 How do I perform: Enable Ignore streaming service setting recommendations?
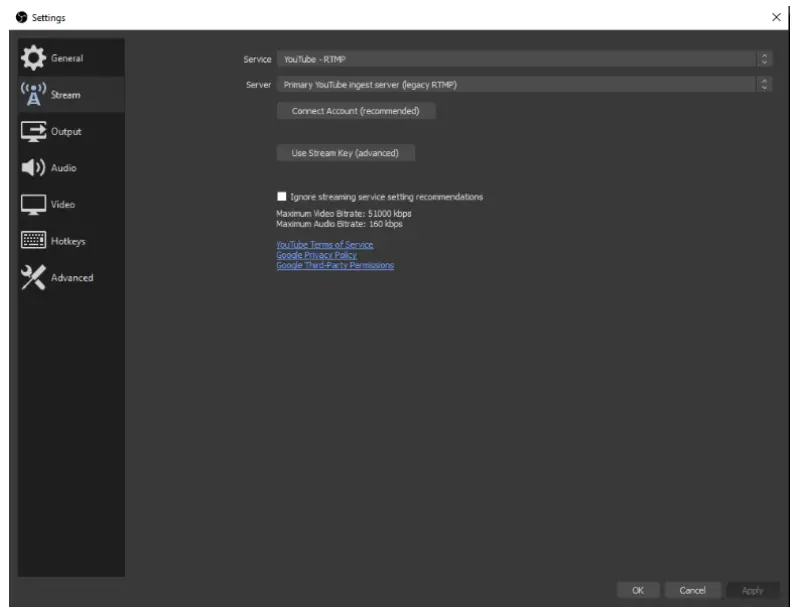(282, 197)
